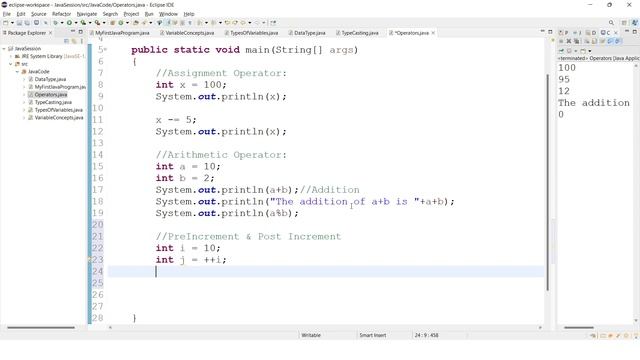Open the Navigate menu
Viewport: 640px width, 360px height.
click(87, 14)
